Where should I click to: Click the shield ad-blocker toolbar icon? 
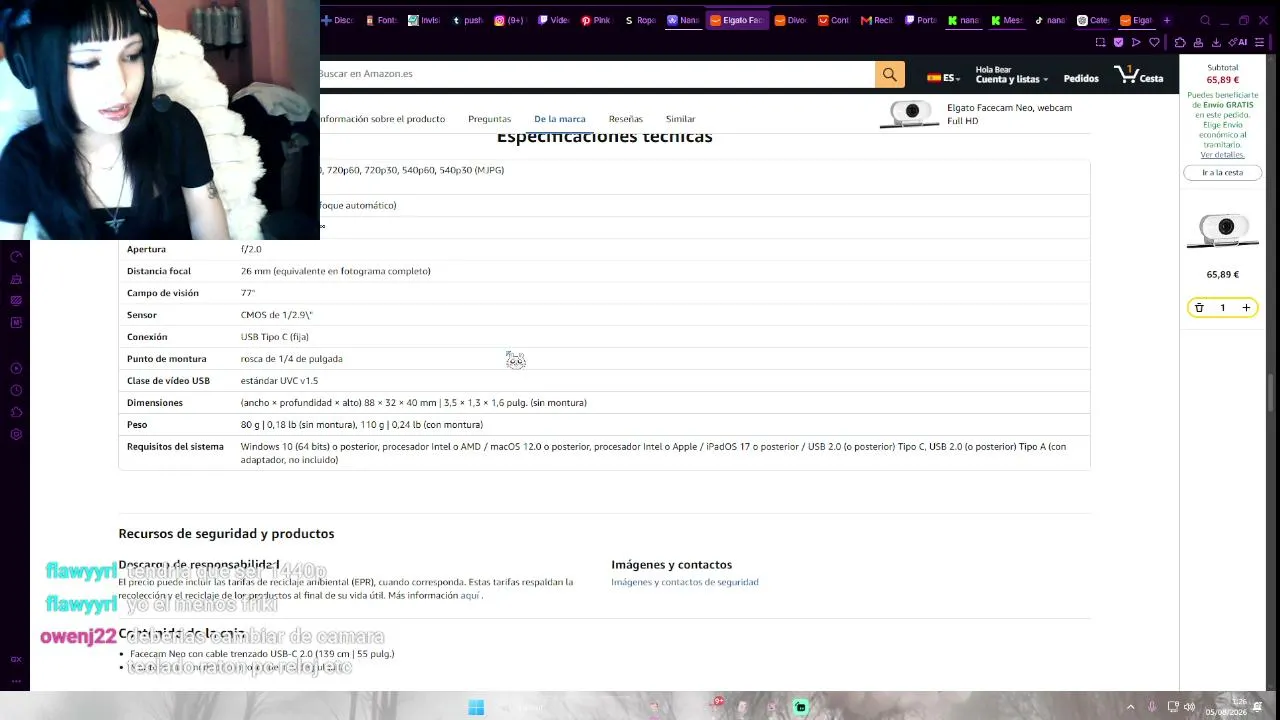1119,42
